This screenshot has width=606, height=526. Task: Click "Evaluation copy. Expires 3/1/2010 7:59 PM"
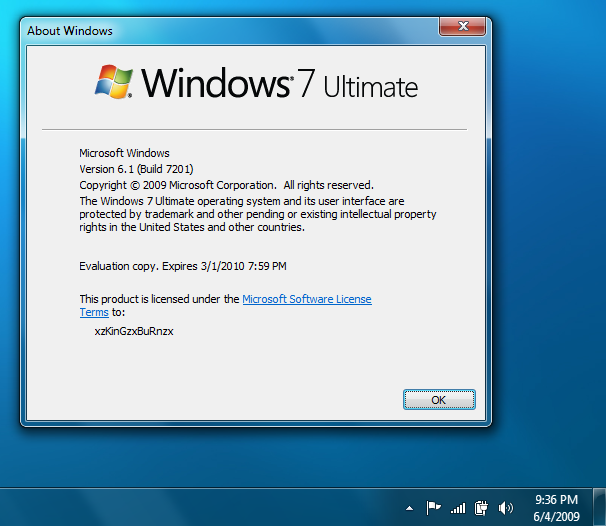coord(183,266)
